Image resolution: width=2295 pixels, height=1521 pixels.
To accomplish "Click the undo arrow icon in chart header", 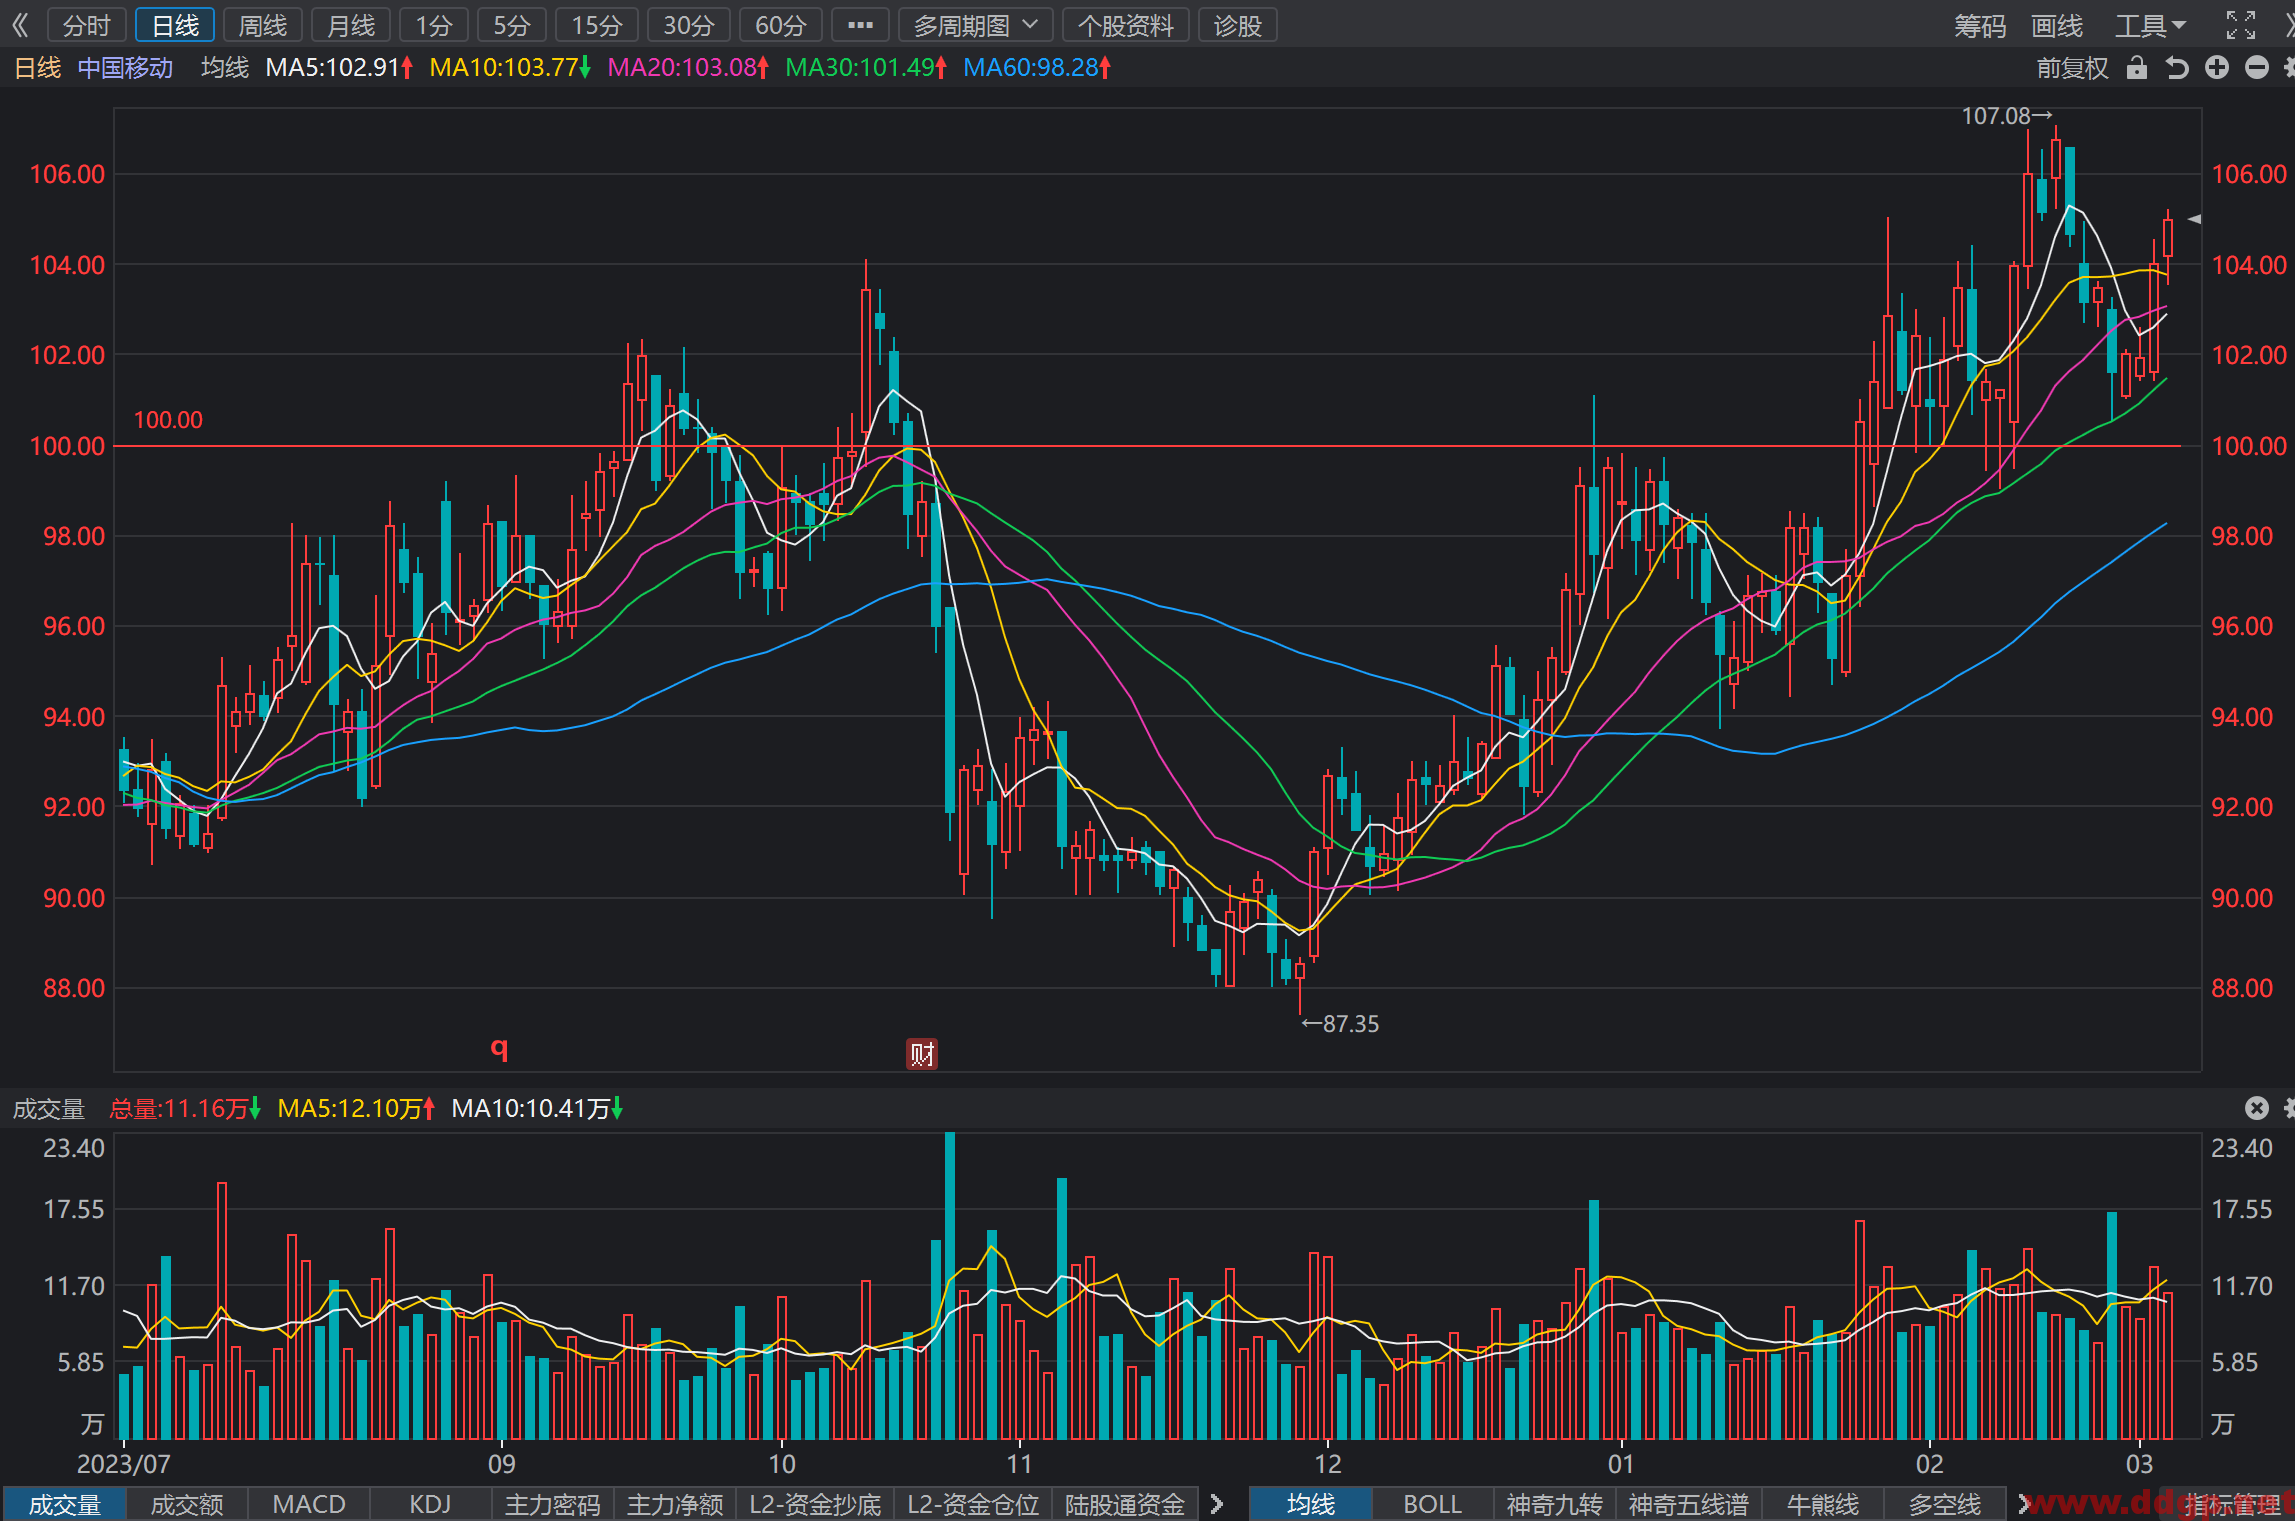I will point(2177,68).
